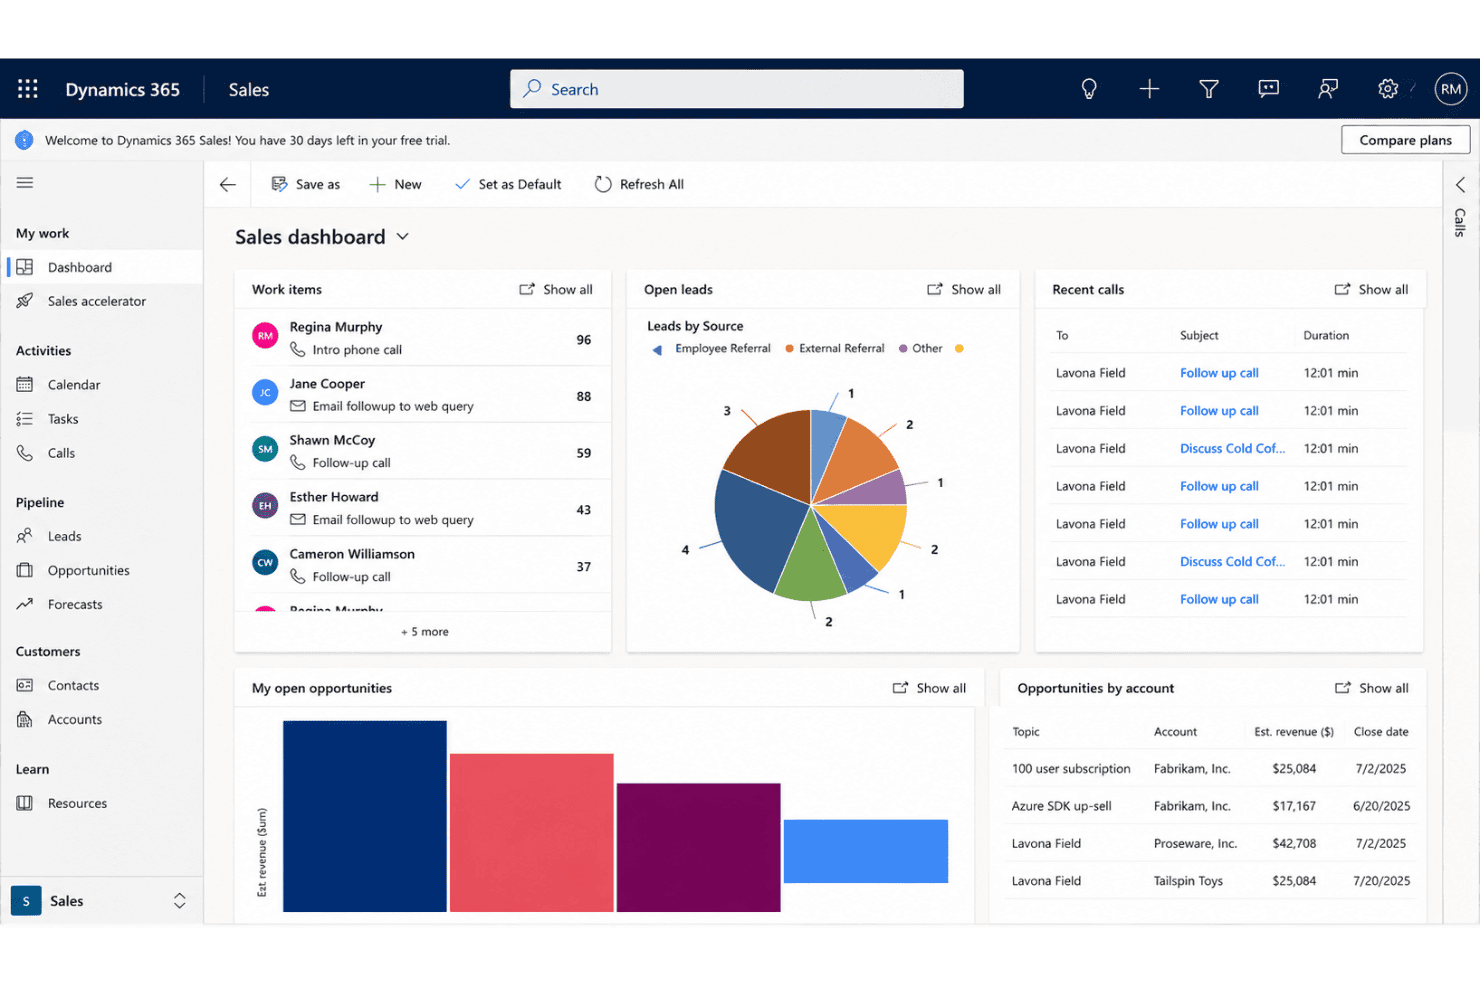This screenshot has width=1480, height=987.
Task: Open Forecasts in the sidebar
Action: [x=102, y=604]
